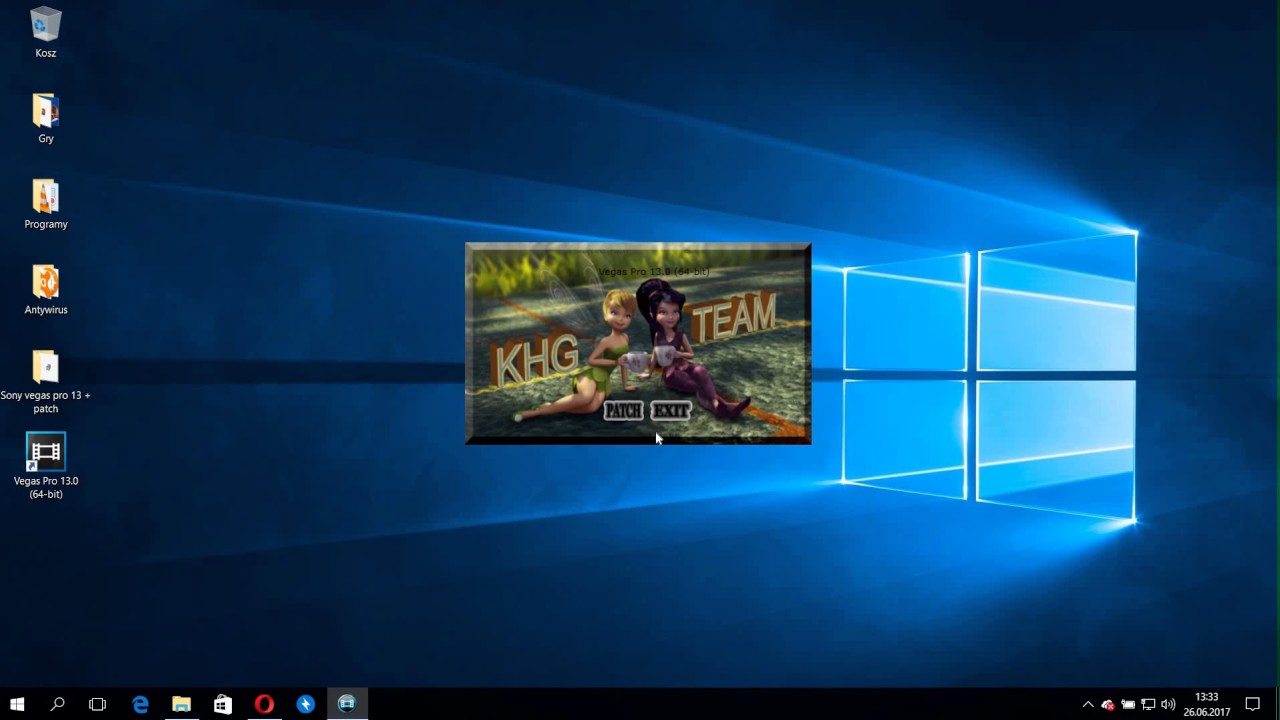Click the PATCH button in the patcher window
The width and height of the screenshot is (1280, 720).
coord(623,410)
